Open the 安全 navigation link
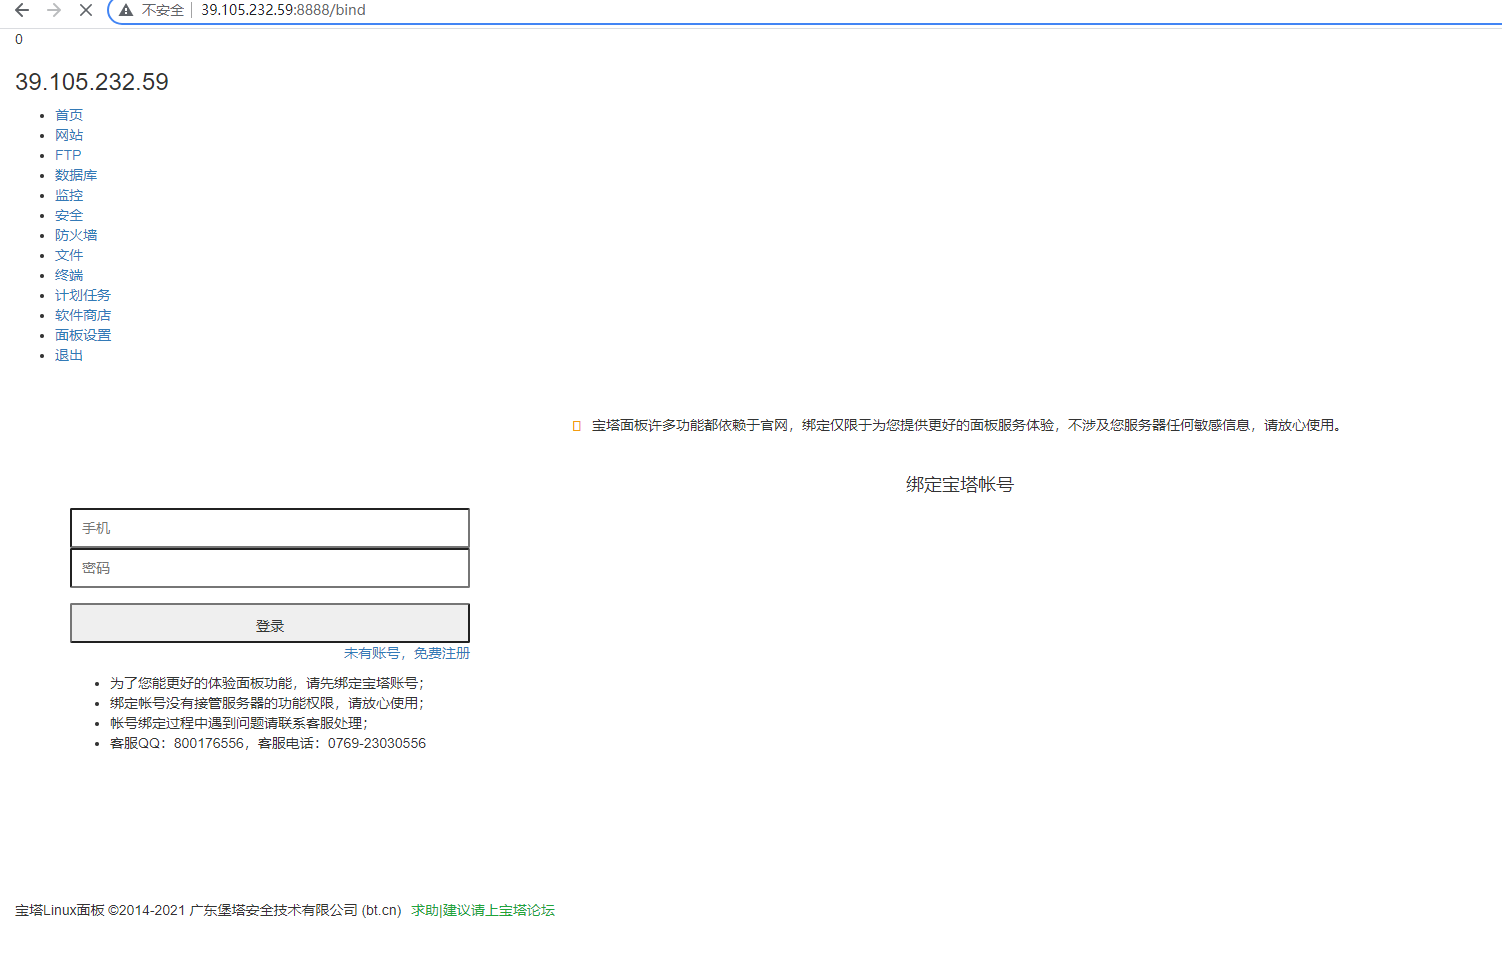This screenshot has width=1502, height=954. point(69,215)
